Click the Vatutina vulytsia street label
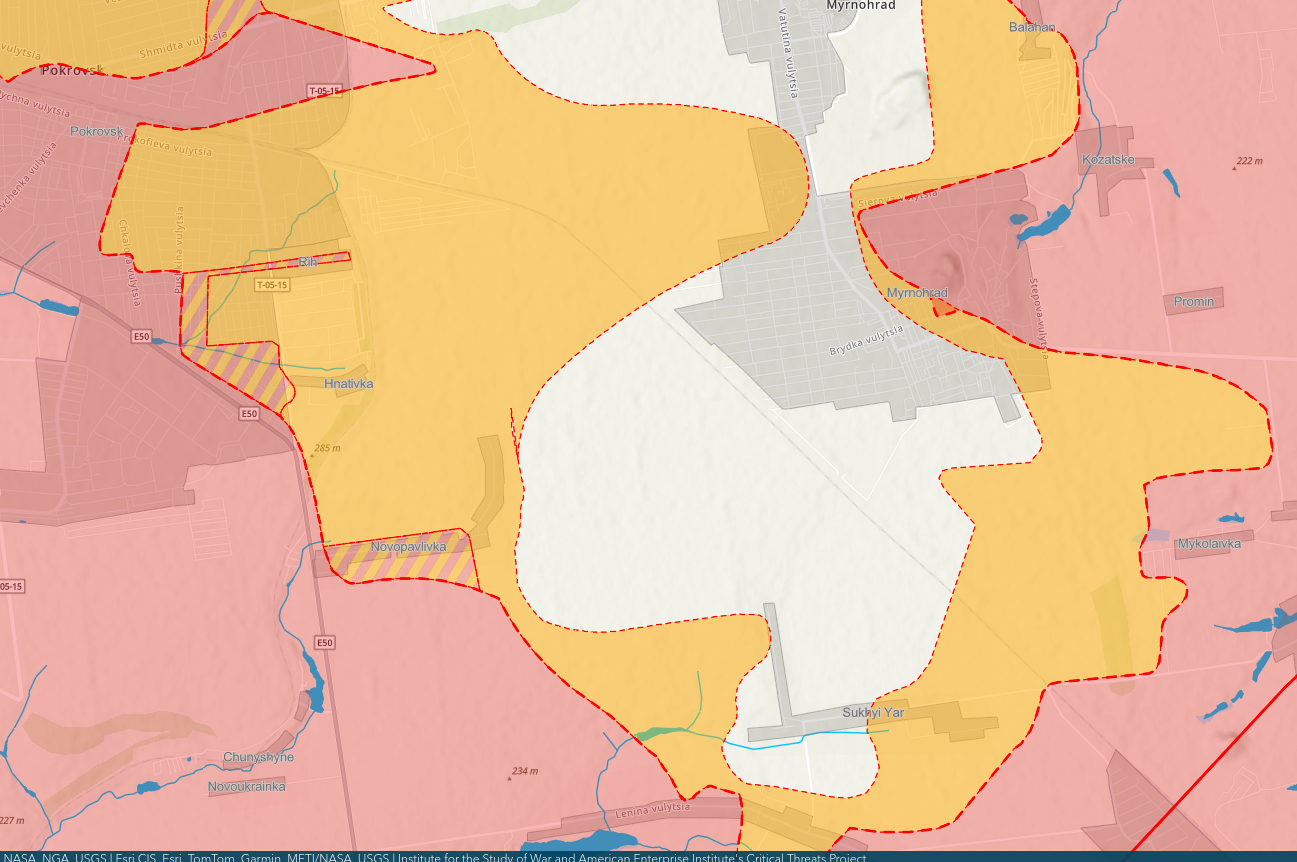This screenshot has height=862, width=1297. pos(788,53)
